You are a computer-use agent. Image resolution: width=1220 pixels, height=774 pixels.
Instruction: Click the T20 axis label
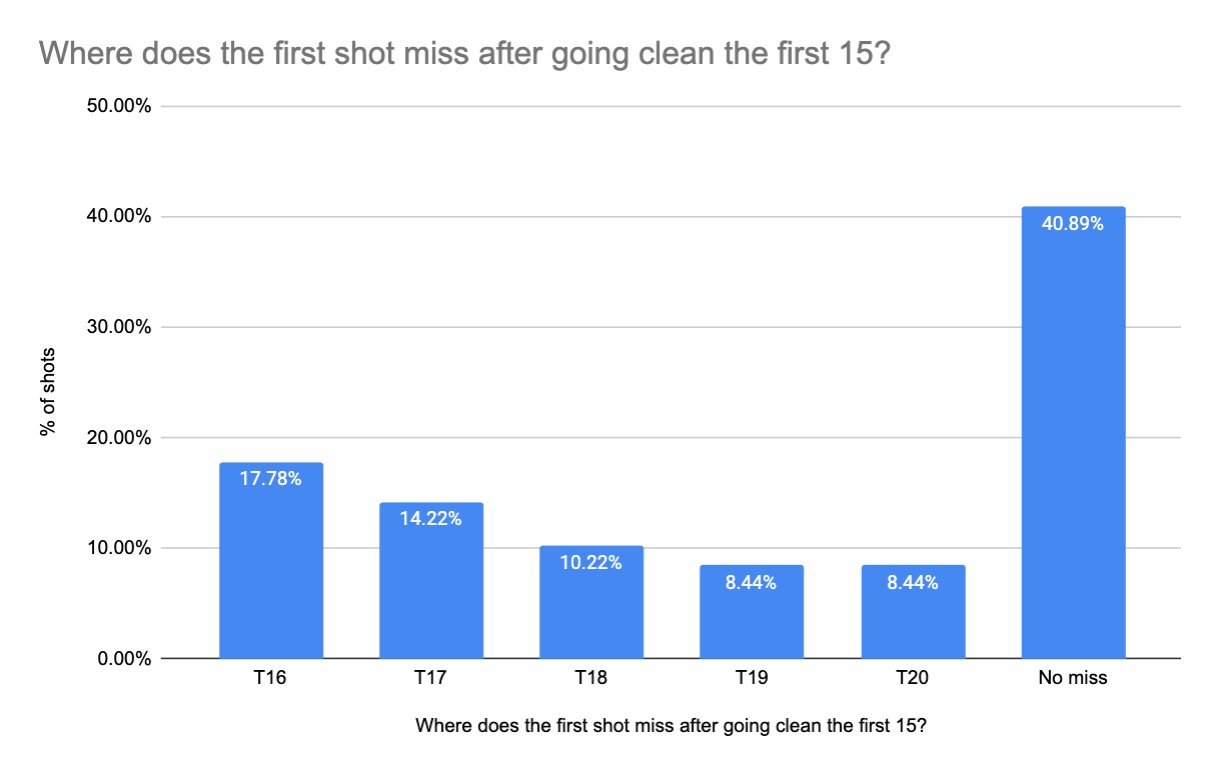pyautogui.click(x=911, y=678)
